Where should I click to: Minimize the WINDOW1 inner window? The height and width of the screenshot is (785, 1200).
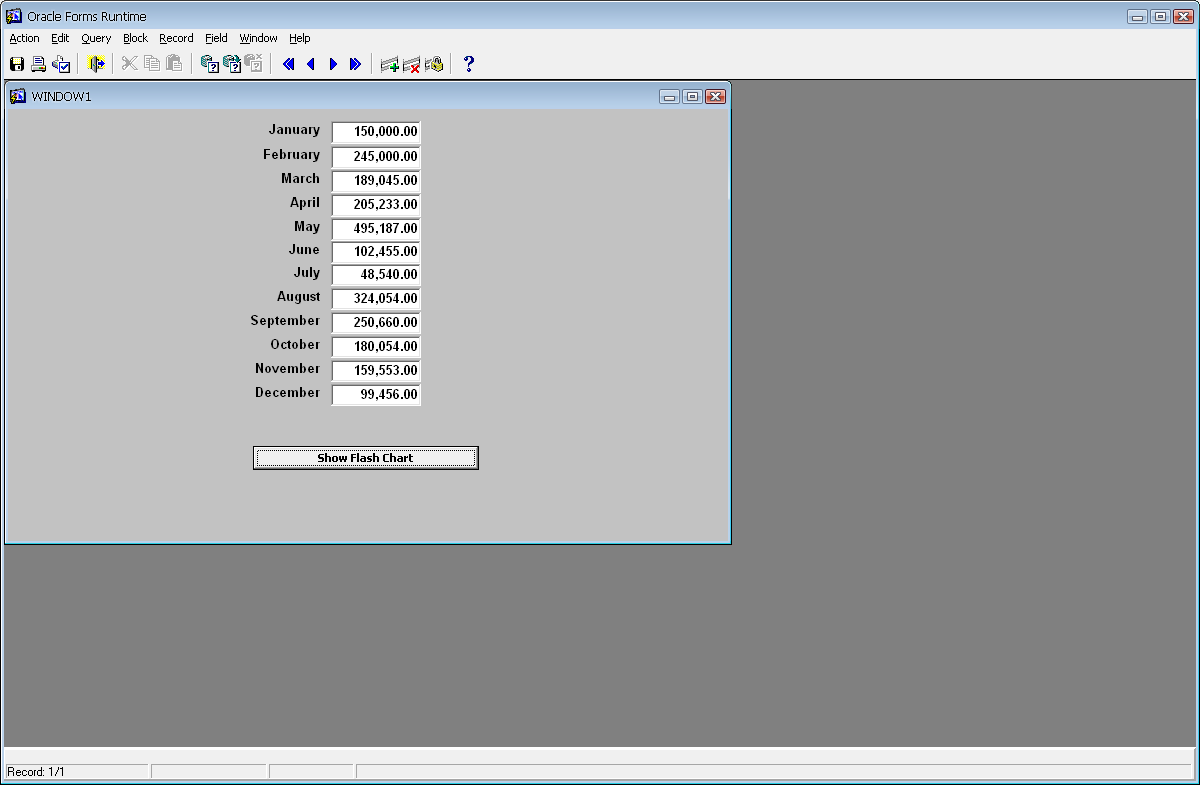pos(669,97)
